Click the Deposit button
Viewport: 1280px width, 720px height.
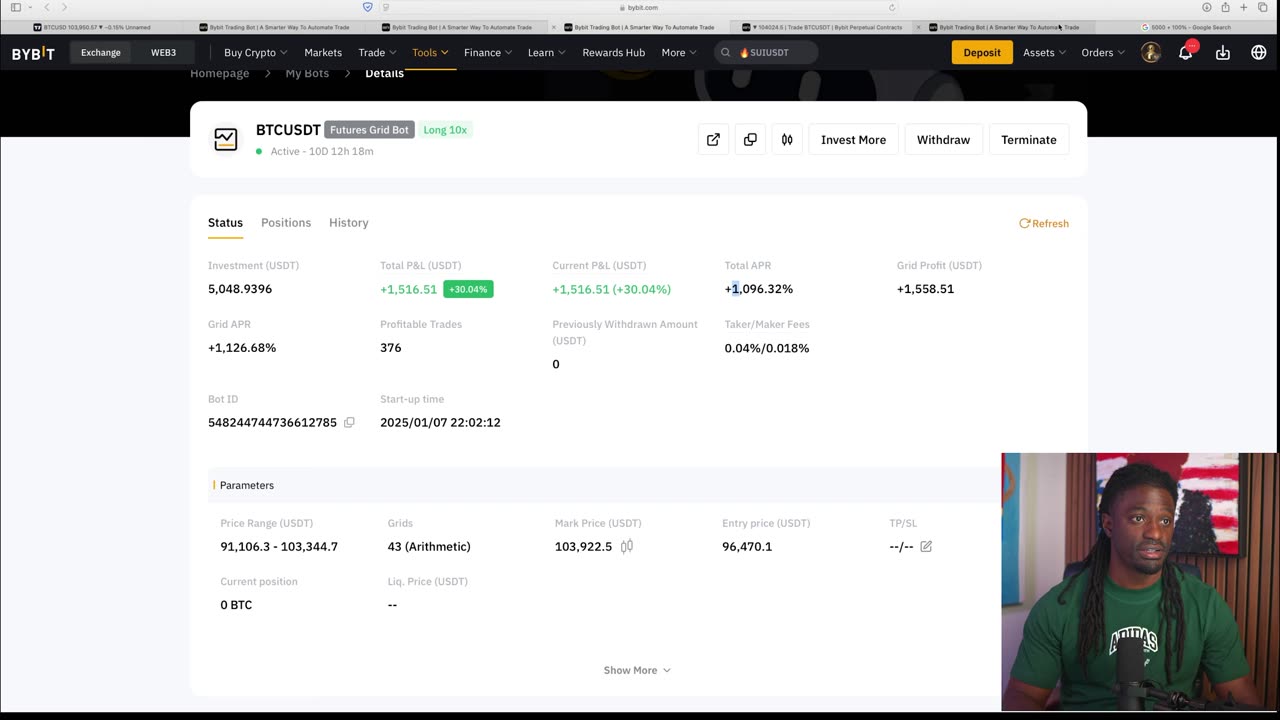tap(982, 52)
